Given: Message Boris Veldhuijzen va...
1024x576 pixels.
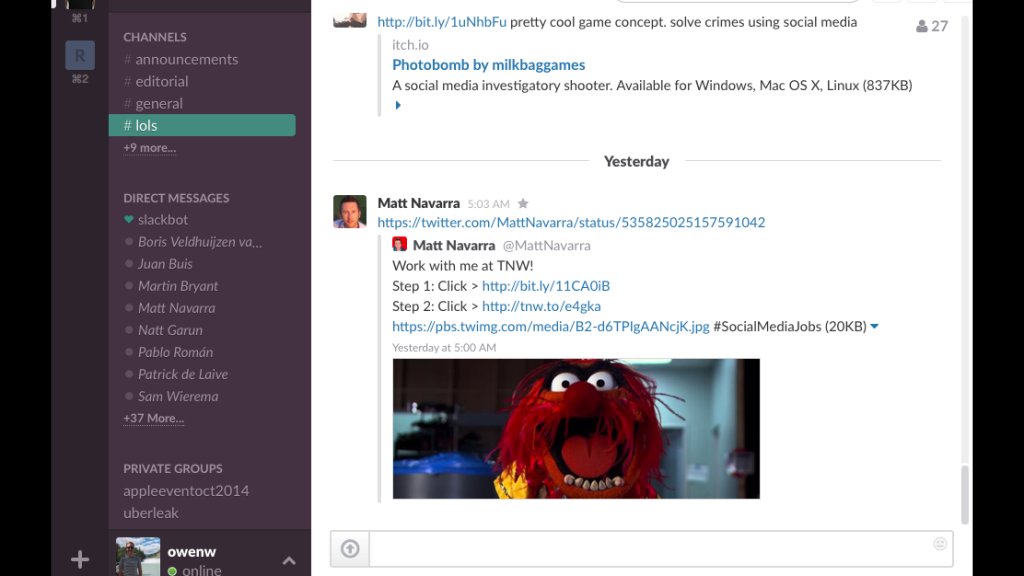Looking at the screenshot, I should pyautogui.click(x=200, y=242).
